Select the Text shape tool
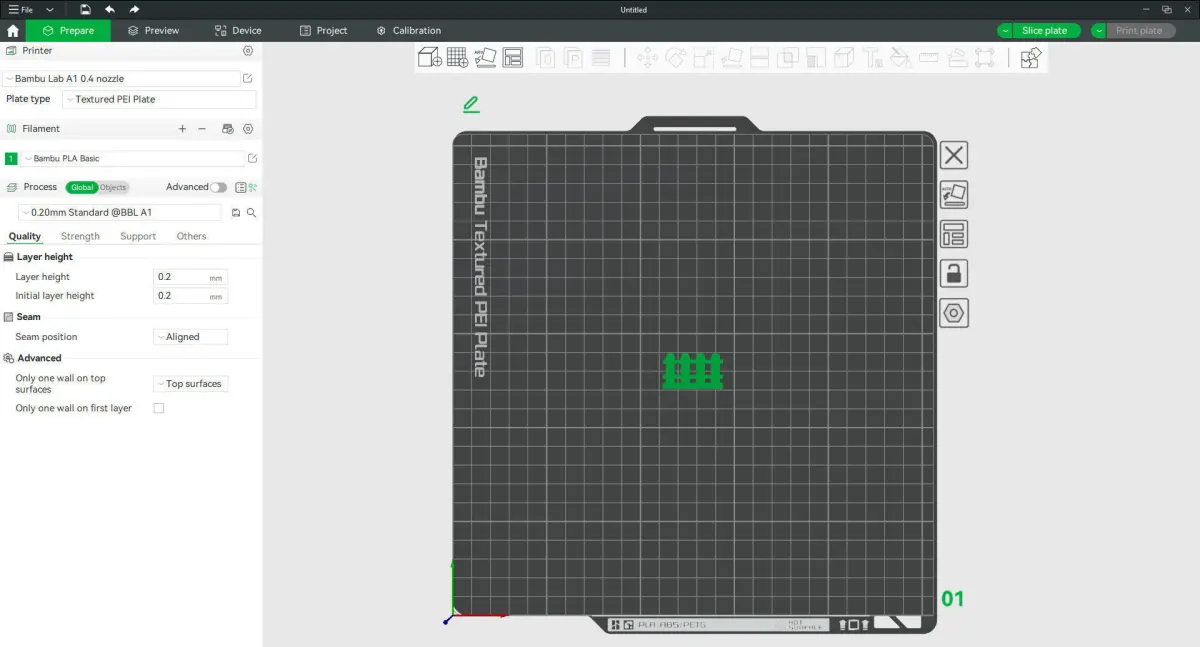This screenshot has height=647, width=1200. (x=872, y=58)
